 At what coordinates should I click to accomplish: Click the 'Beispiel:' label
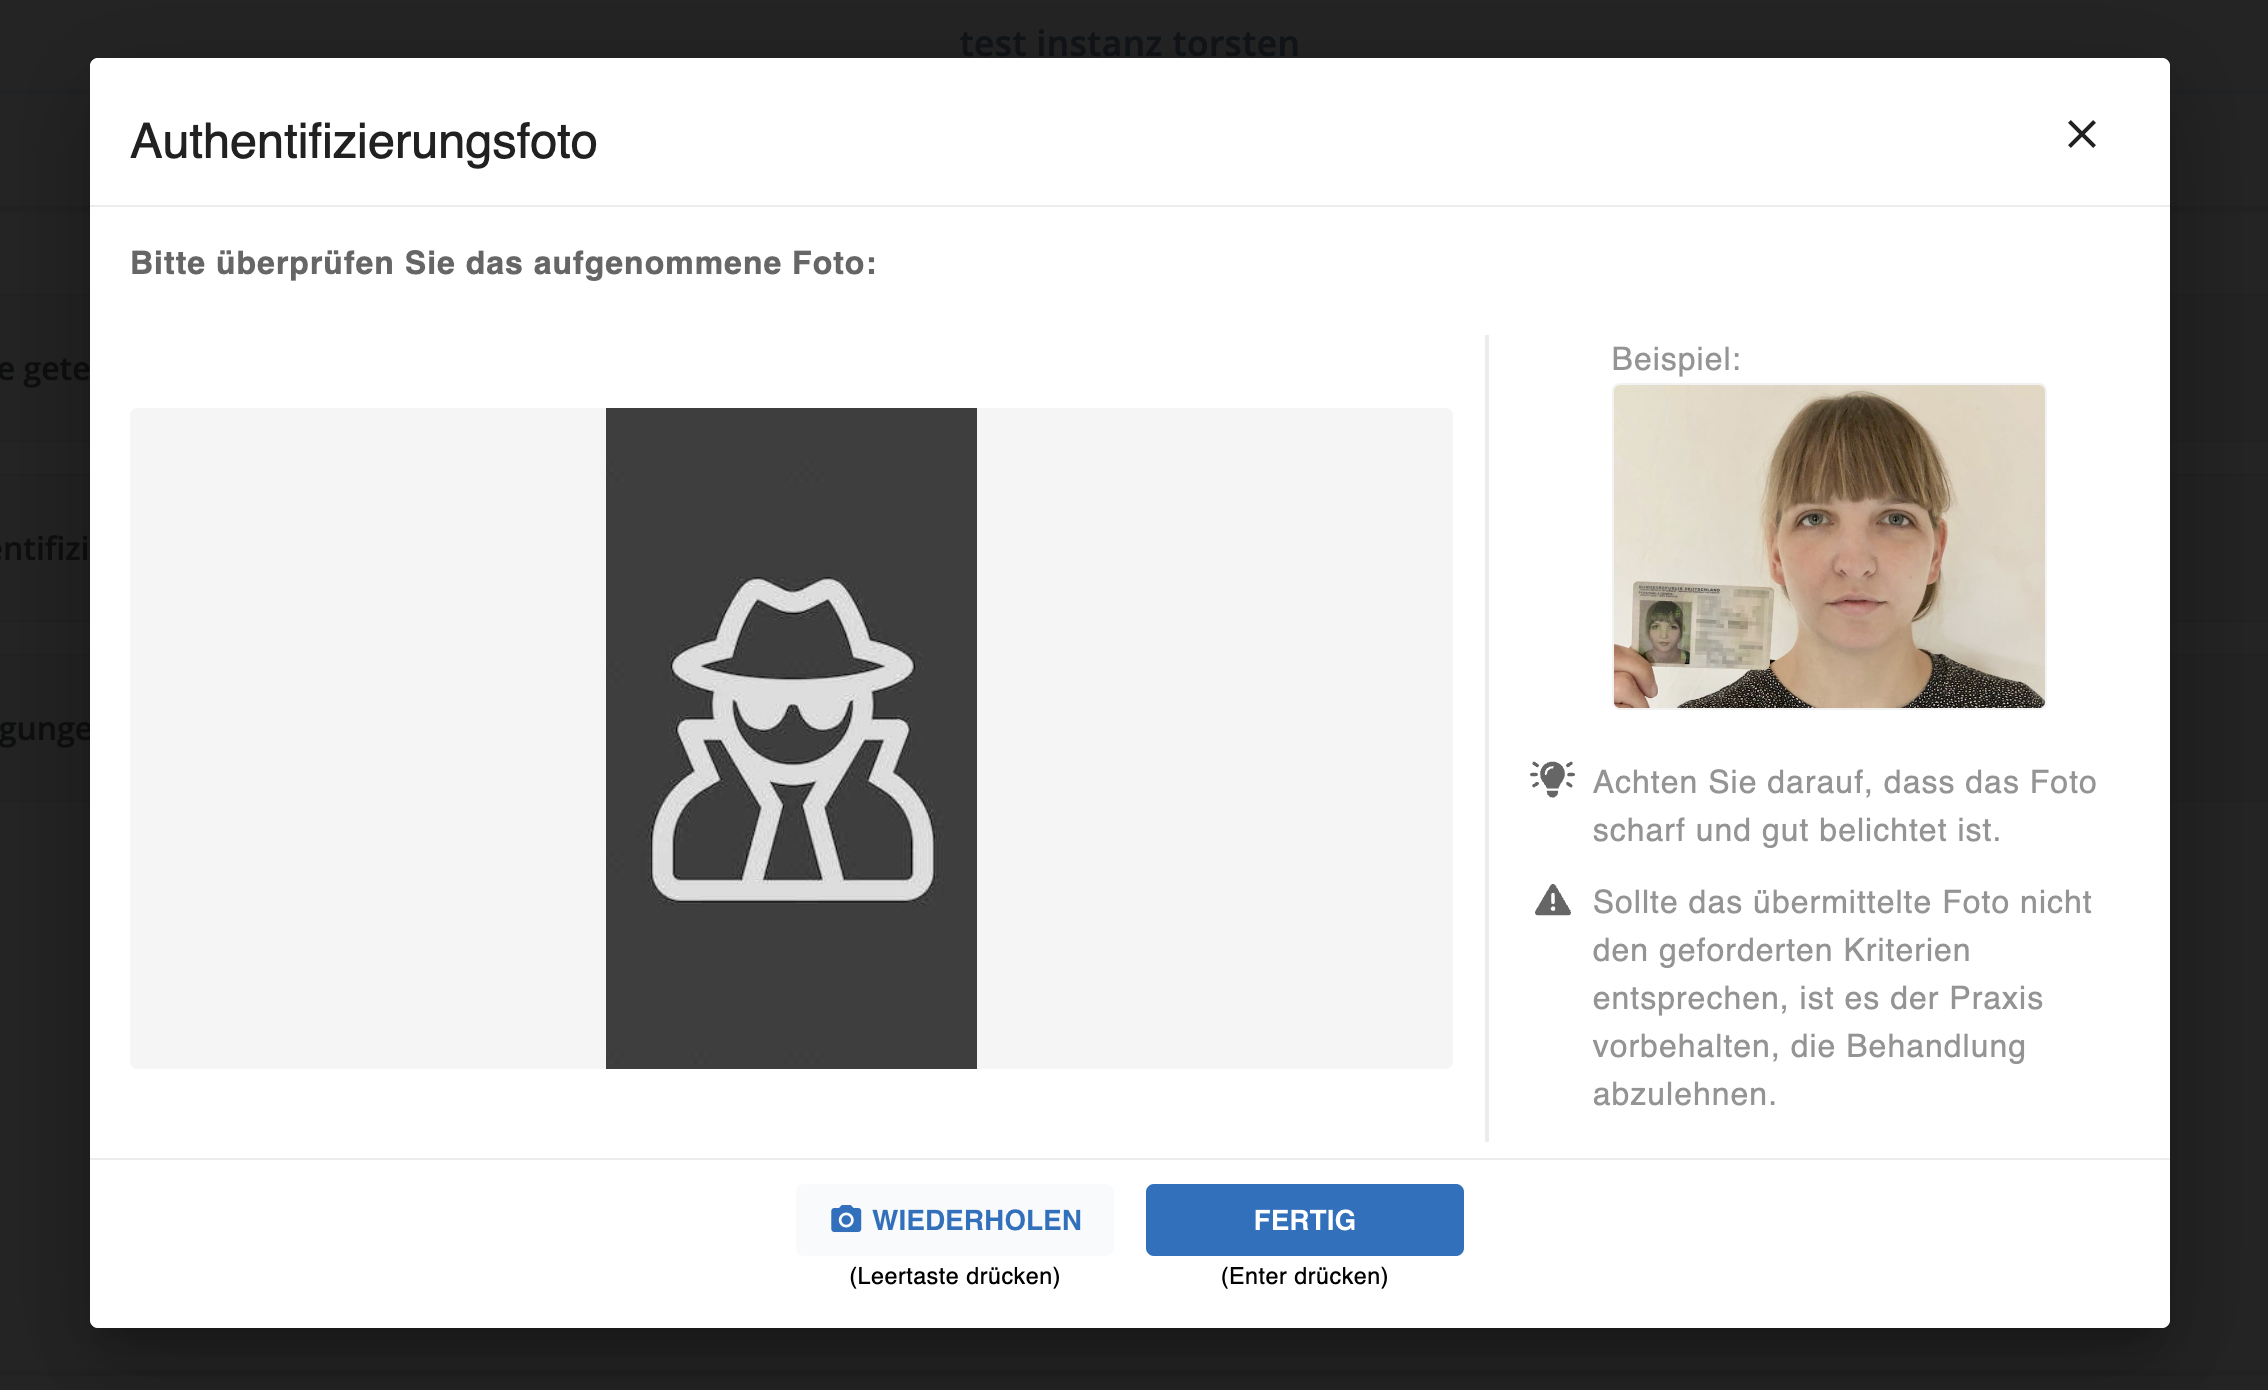click(1676, 359)
